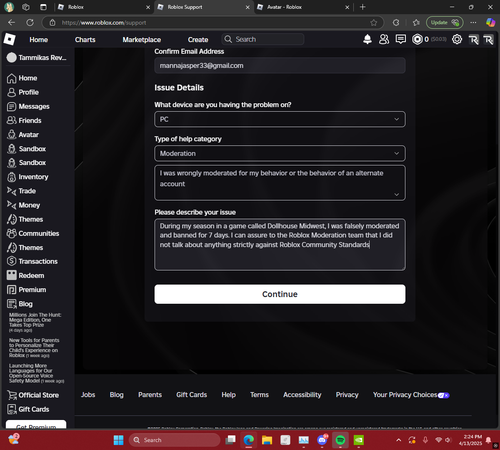Image resolution: width=500 pixels, height=450 pixels.
Task: Open Communities in the sidebar
Action: [x=33, y=233]
